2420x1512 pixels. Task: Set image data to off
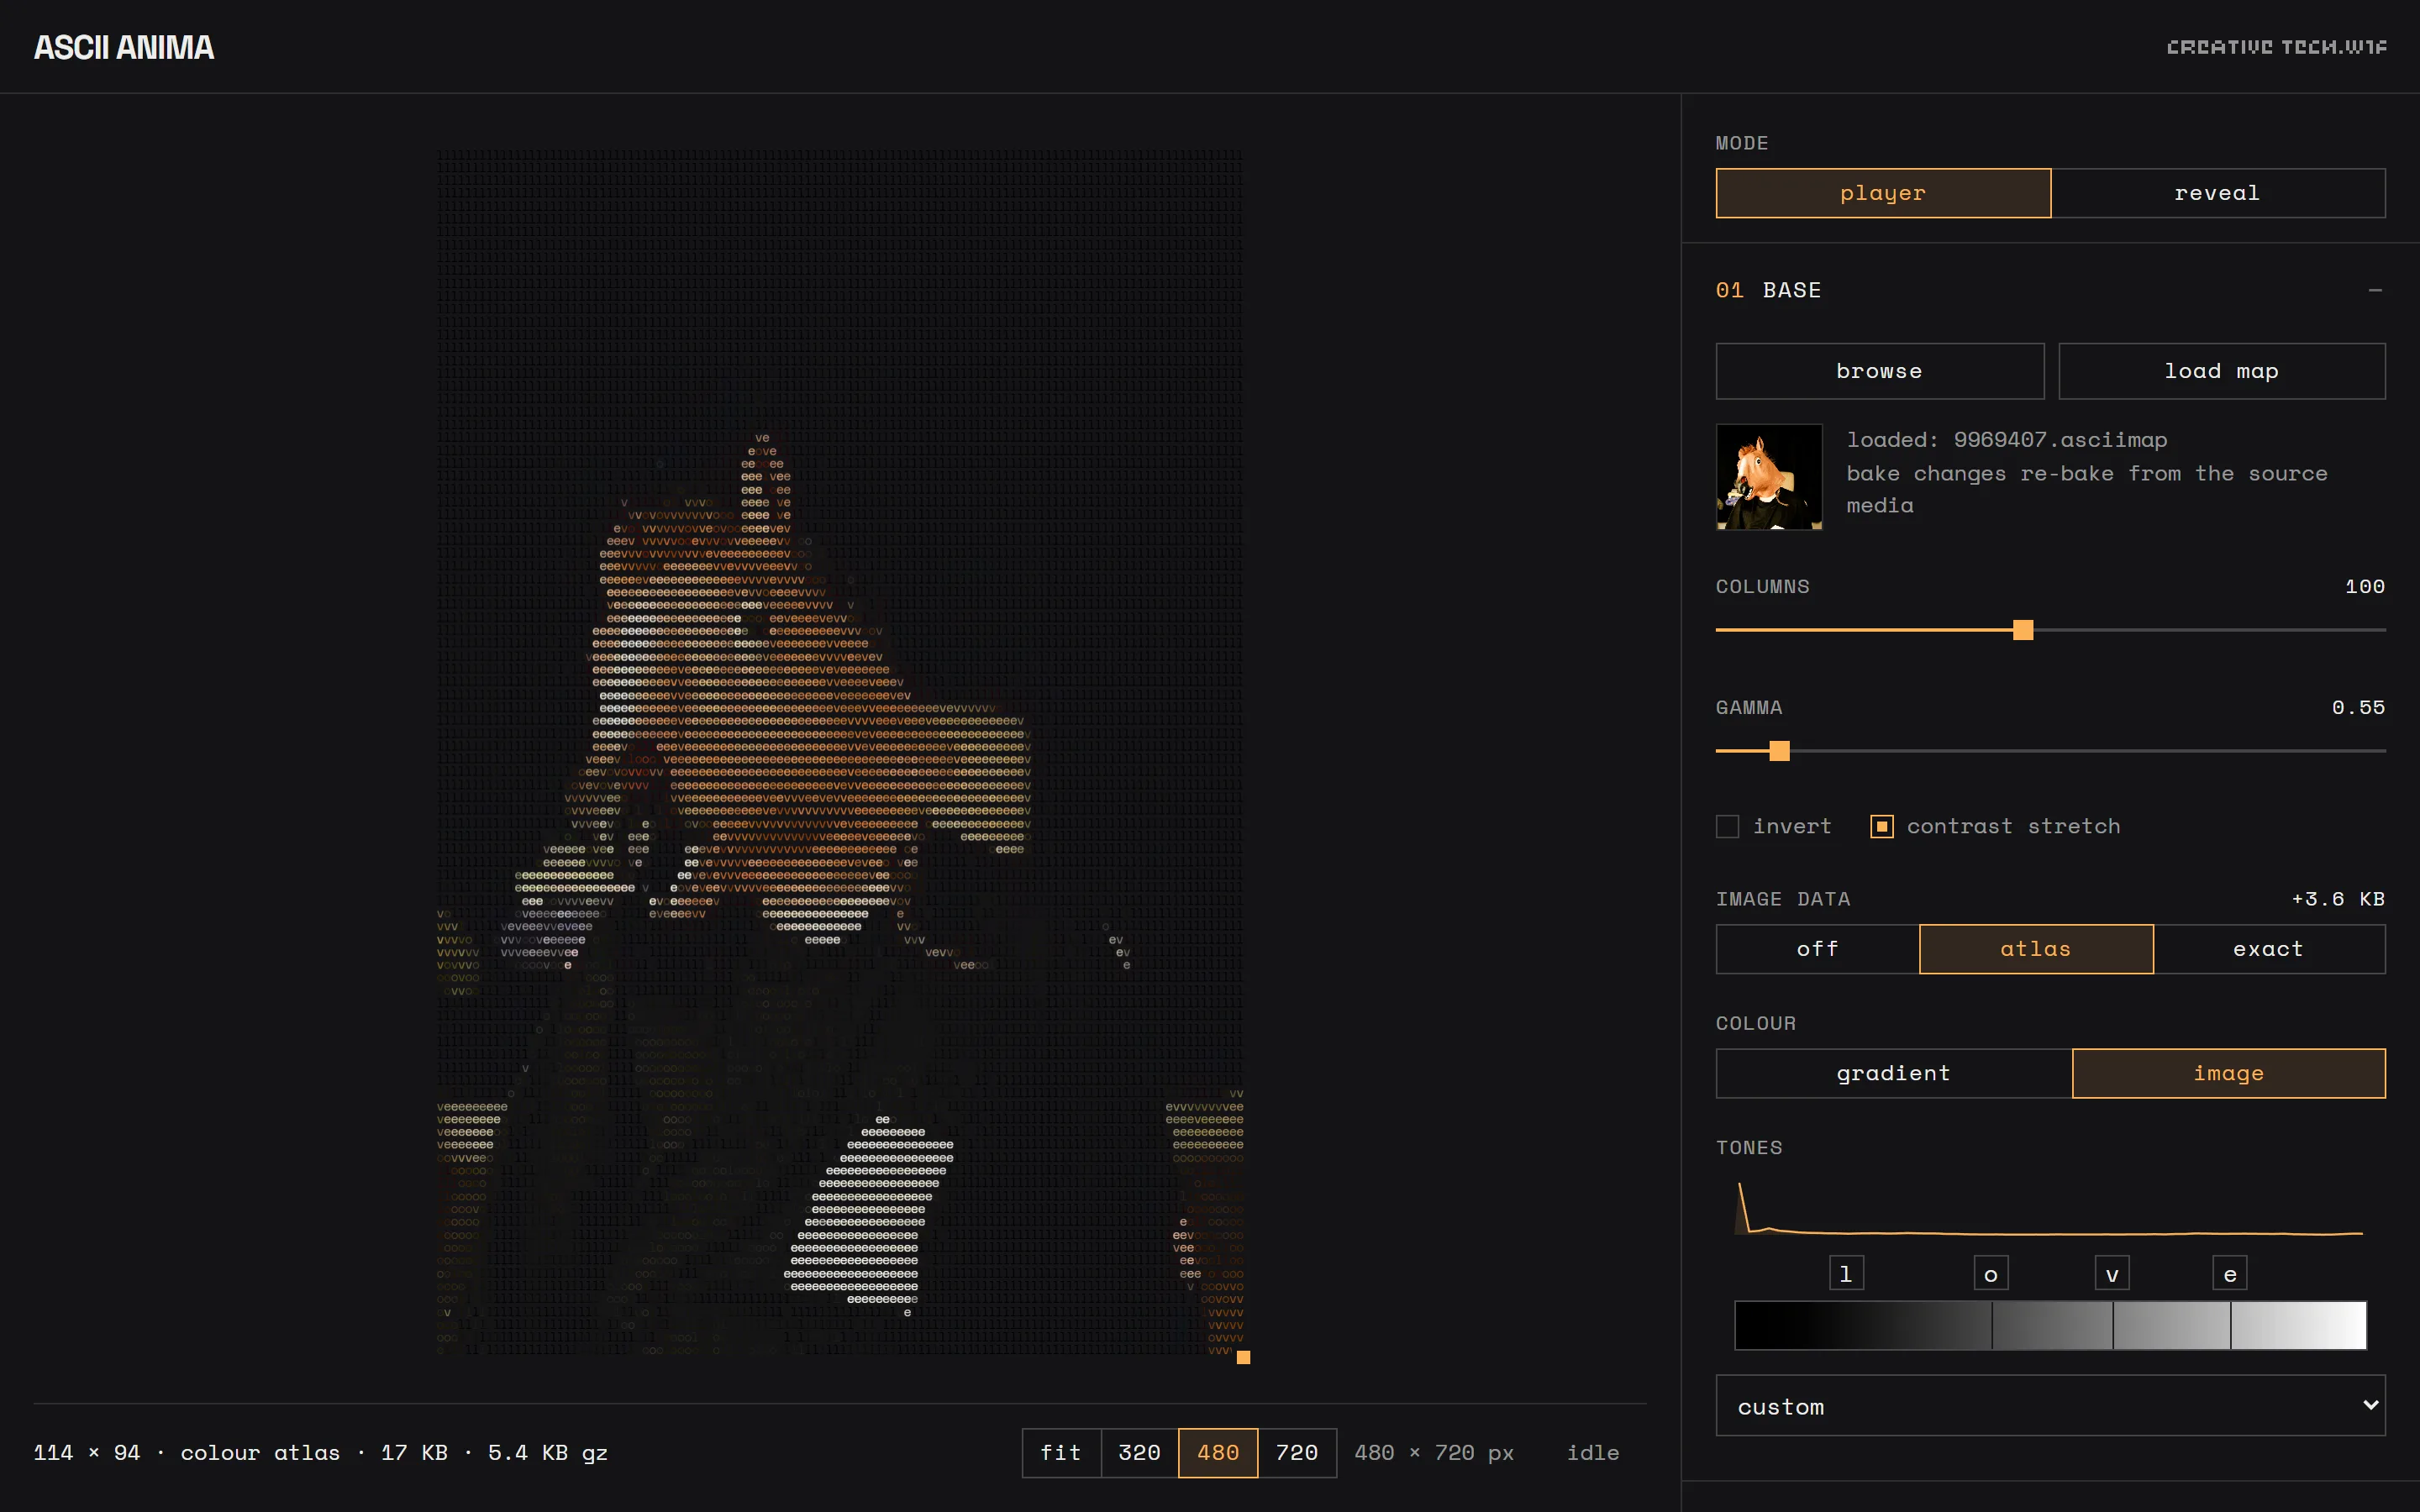[1817, 949]
